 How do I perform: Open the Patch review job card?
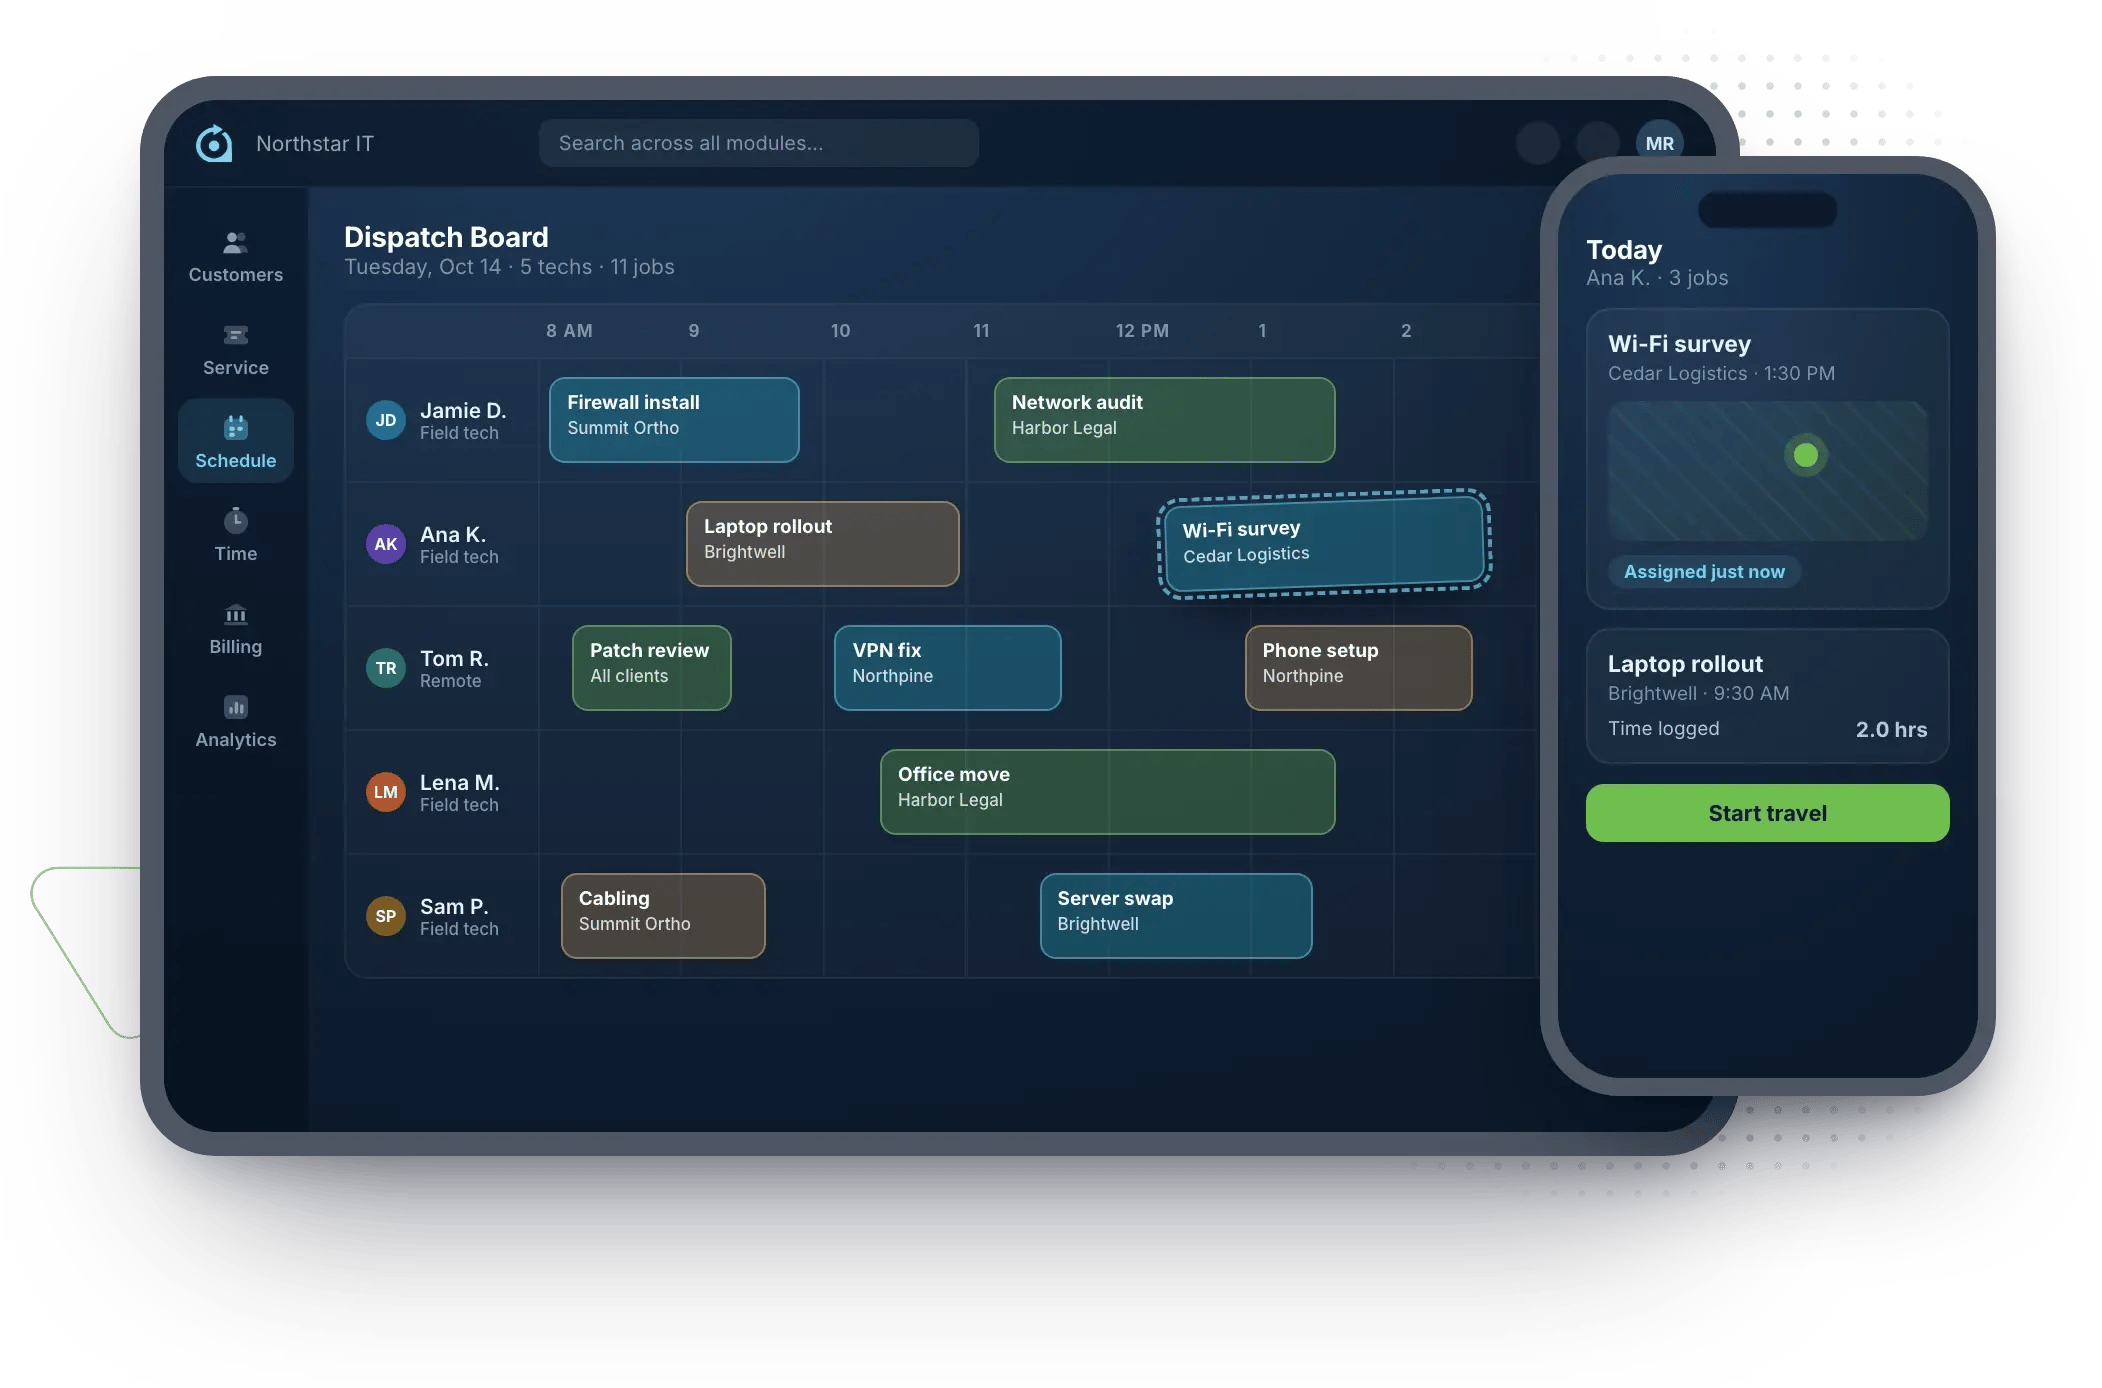(651, 668)
